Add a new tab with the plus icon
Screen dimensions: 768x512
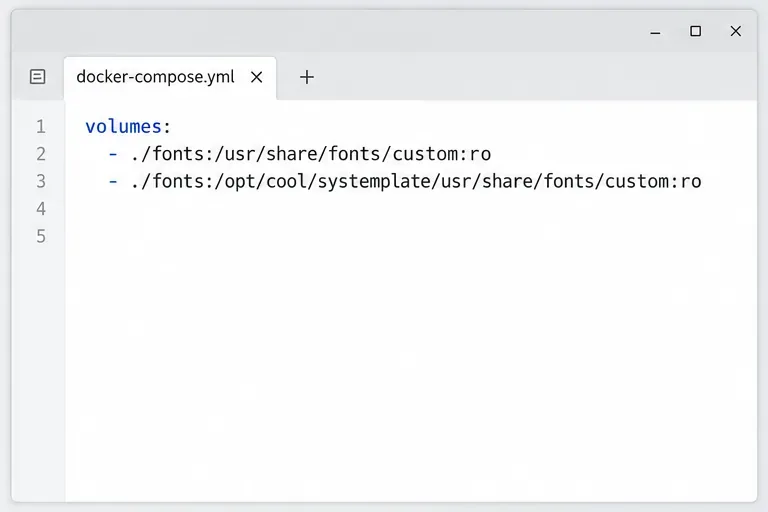pyautogui.click(x=307, y=77)
